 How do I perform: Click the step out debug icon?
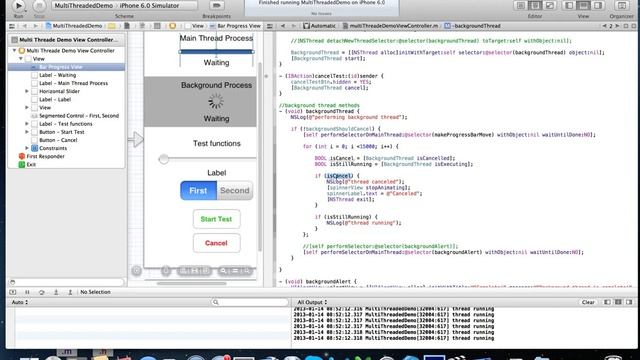[70, 292]
